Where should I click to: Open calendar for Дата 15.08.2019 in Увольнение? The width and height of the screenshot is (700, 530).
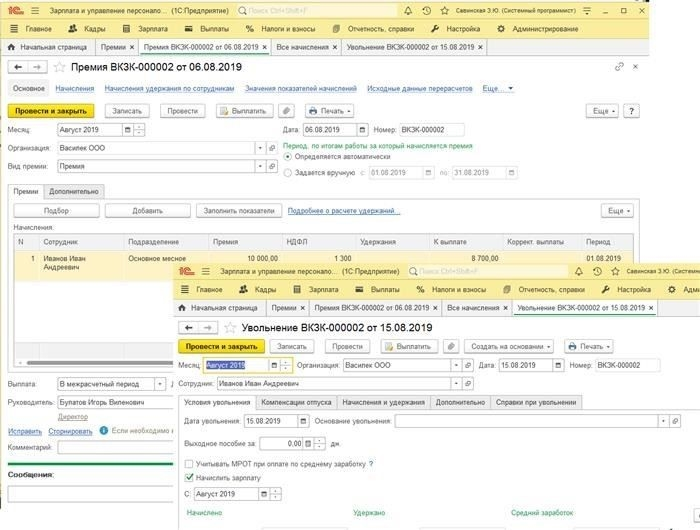(x=558, y=365)
